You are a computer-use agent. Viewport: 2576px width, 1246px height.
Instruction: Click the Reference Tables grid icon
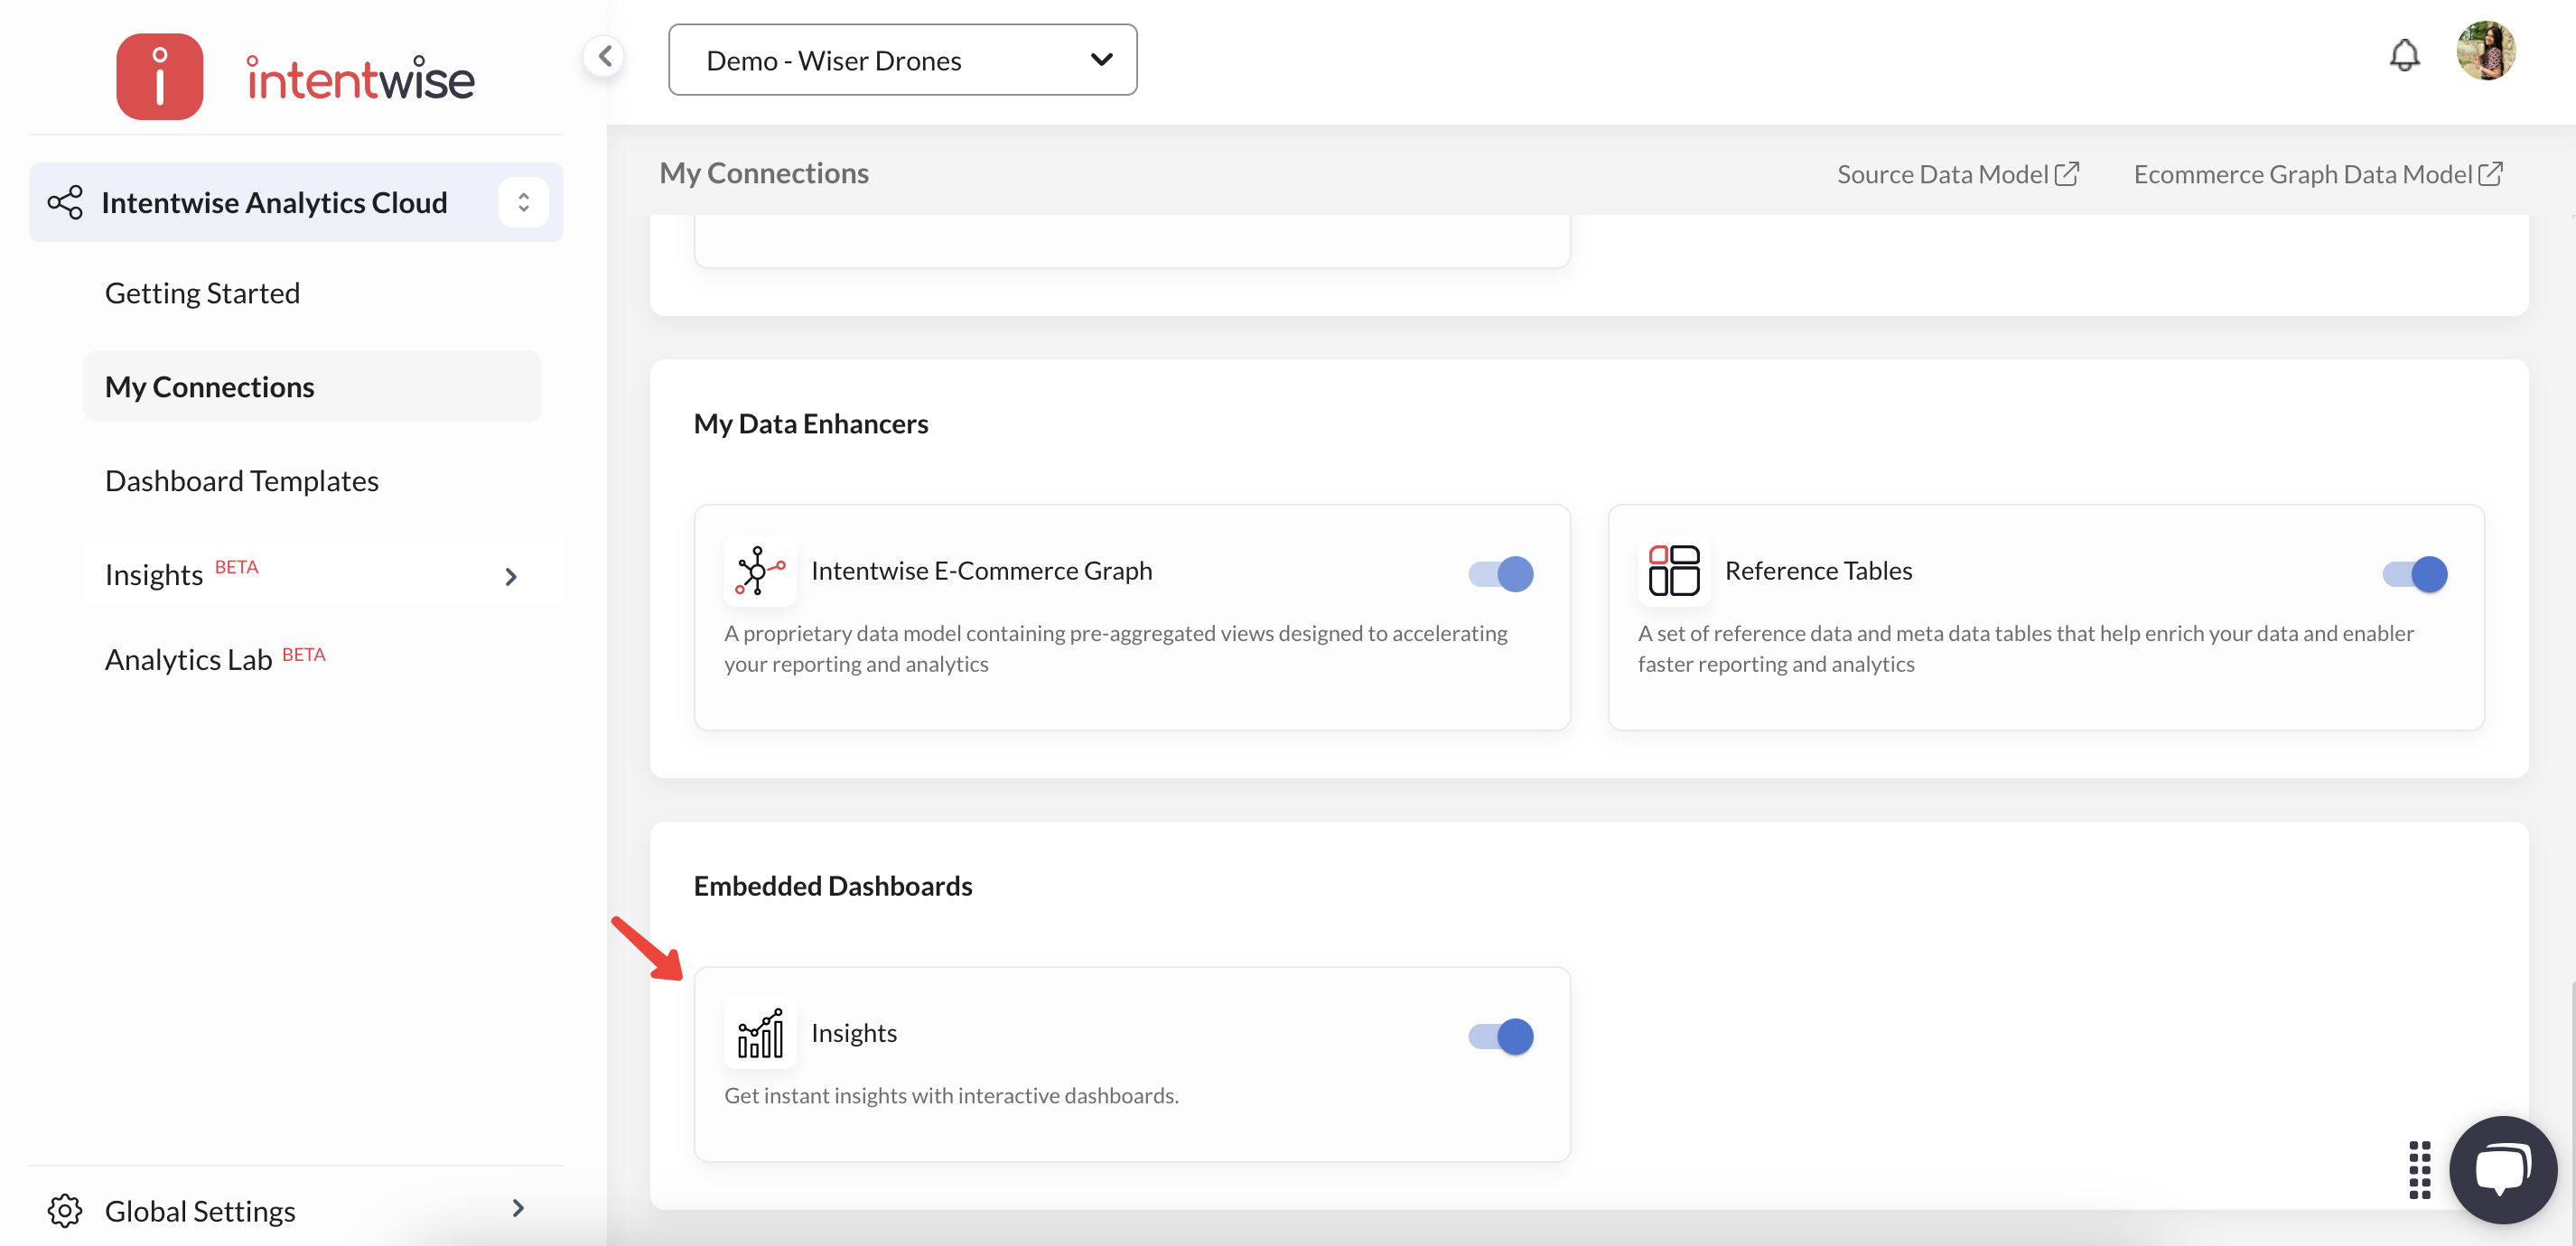[1674, 570]
